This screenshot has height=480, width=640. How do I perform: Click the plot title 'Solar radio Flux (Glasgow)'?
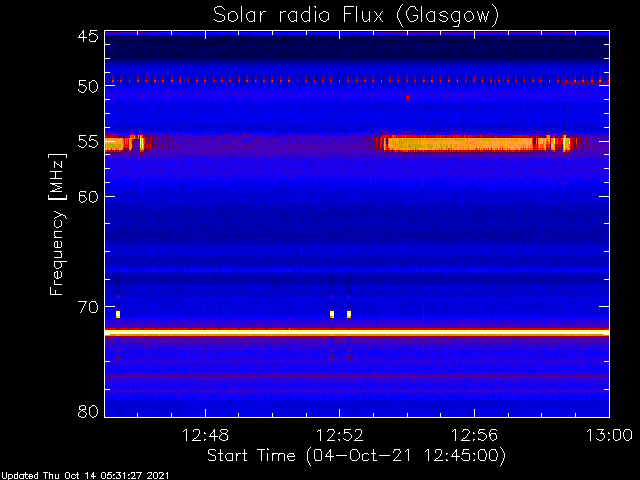click(356, 16)
